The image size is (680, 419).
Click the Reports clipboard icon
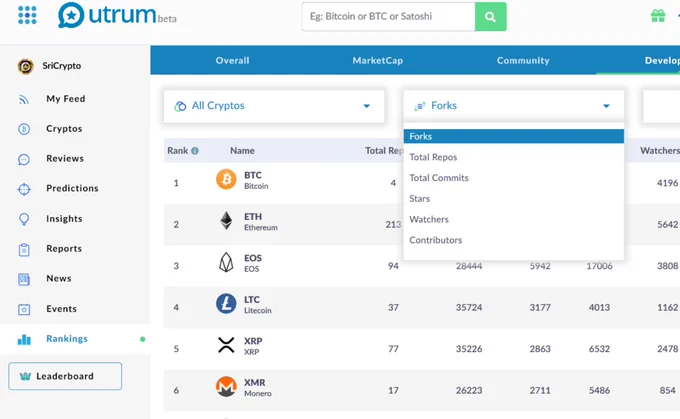(x=24, y=249)
